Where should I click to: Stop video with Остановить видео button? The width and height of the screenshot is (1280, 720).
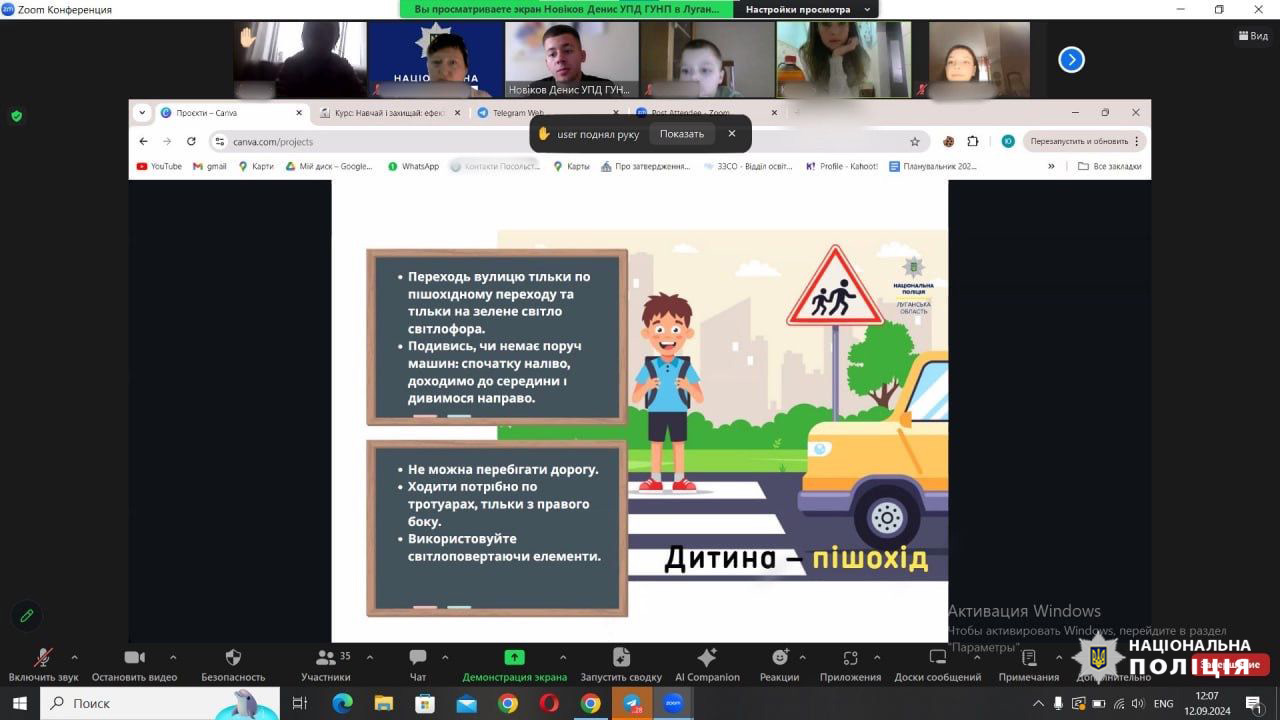[134, 658]
